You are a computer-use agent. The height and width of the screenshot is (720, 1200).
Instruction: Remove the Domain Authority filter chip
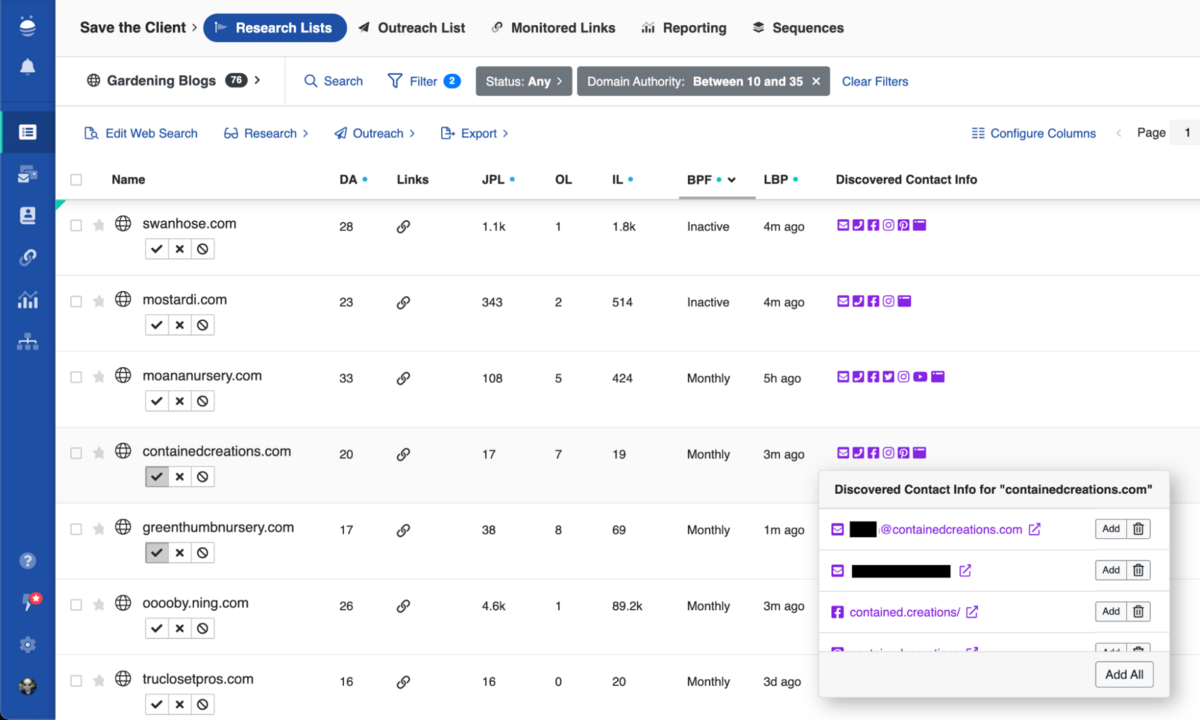click(x=816, y=82)
